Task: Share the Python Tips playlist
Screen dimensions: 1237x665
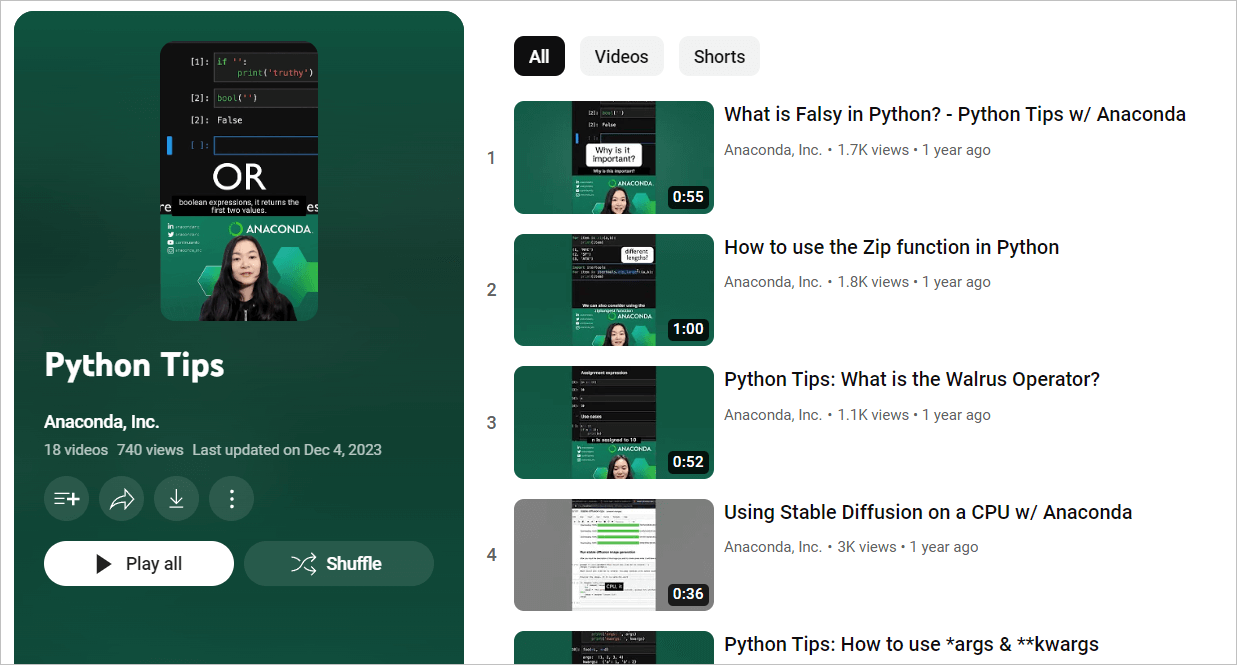Action: click(x=121, y=498)
